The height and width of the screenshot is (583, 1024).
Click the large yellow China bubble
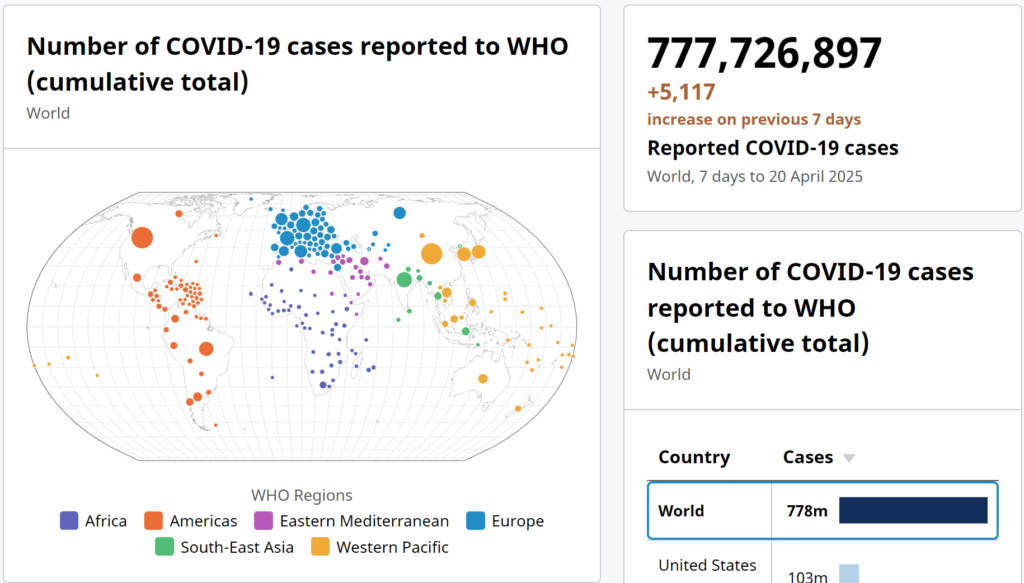tap(431, 253)
